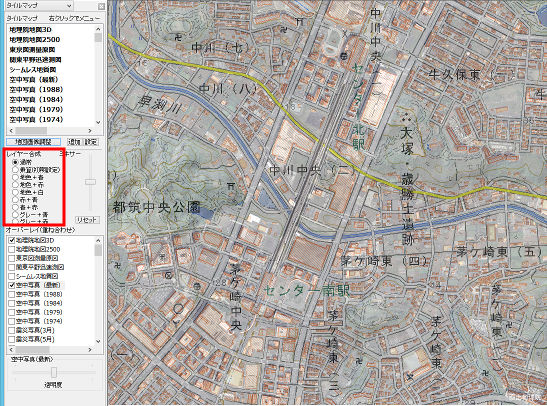547x406 pixels.
Task: Select 空中写真(1984) in the tile map list
Action: (x=36, y=100)
